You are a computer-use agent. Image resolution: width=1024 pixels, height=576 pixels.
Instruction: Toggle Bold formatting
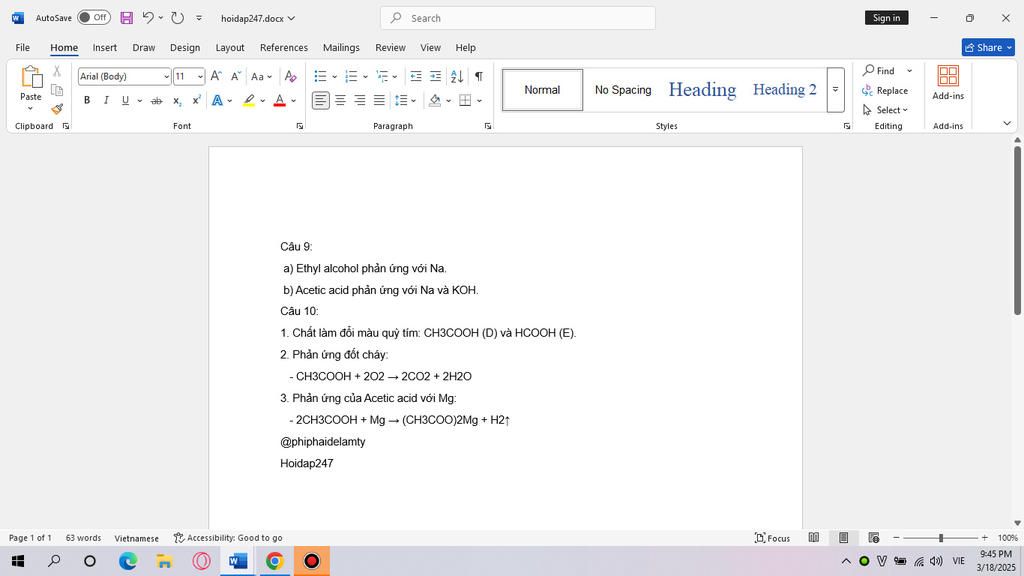[x=87, y=100]
